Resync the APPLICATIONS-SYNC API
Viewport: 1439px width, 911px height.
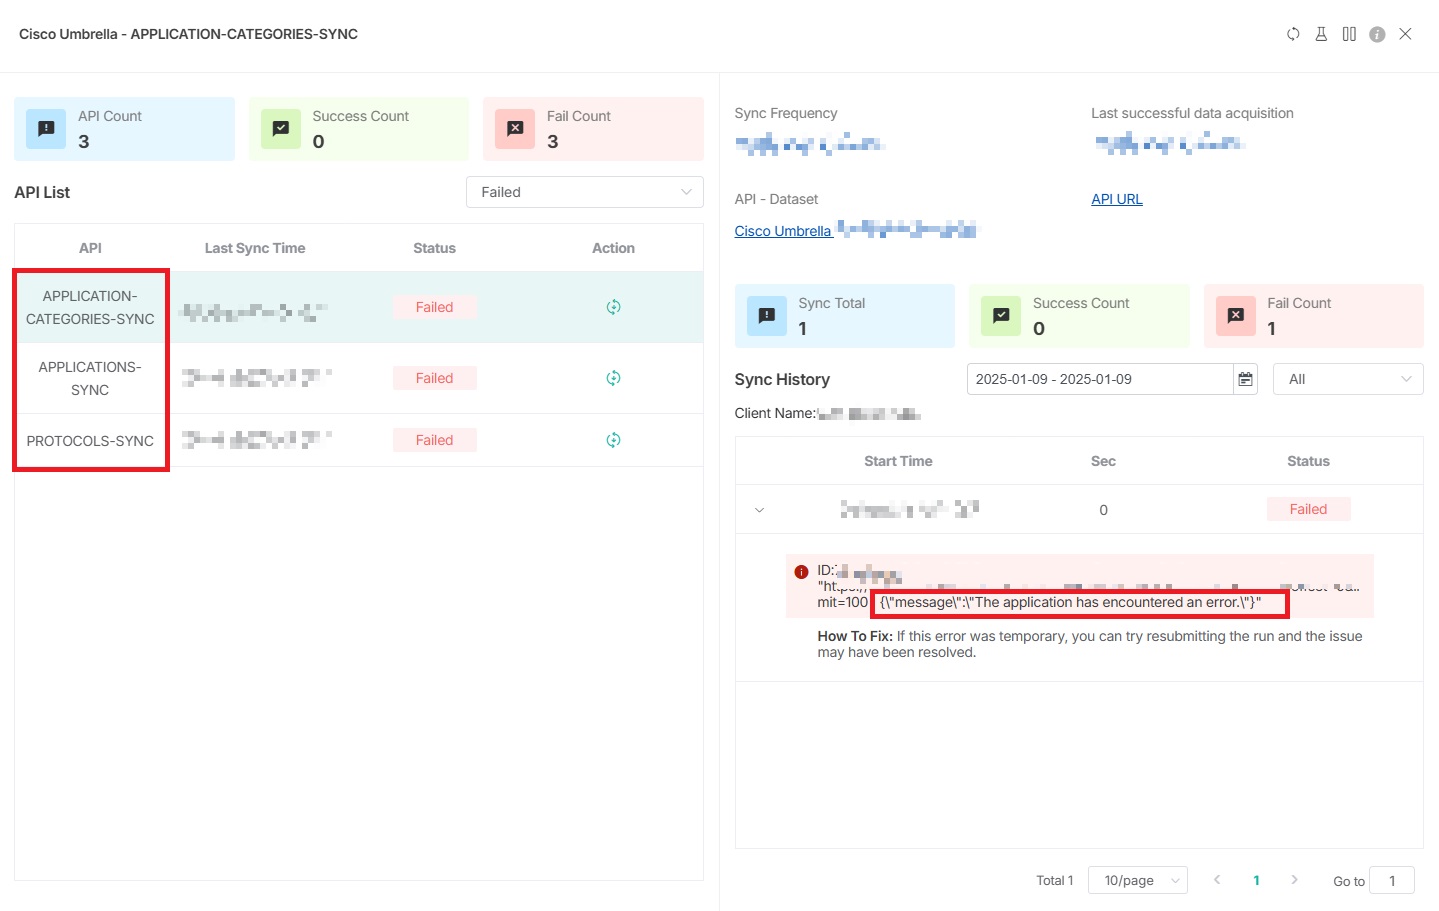pos(614,378)
